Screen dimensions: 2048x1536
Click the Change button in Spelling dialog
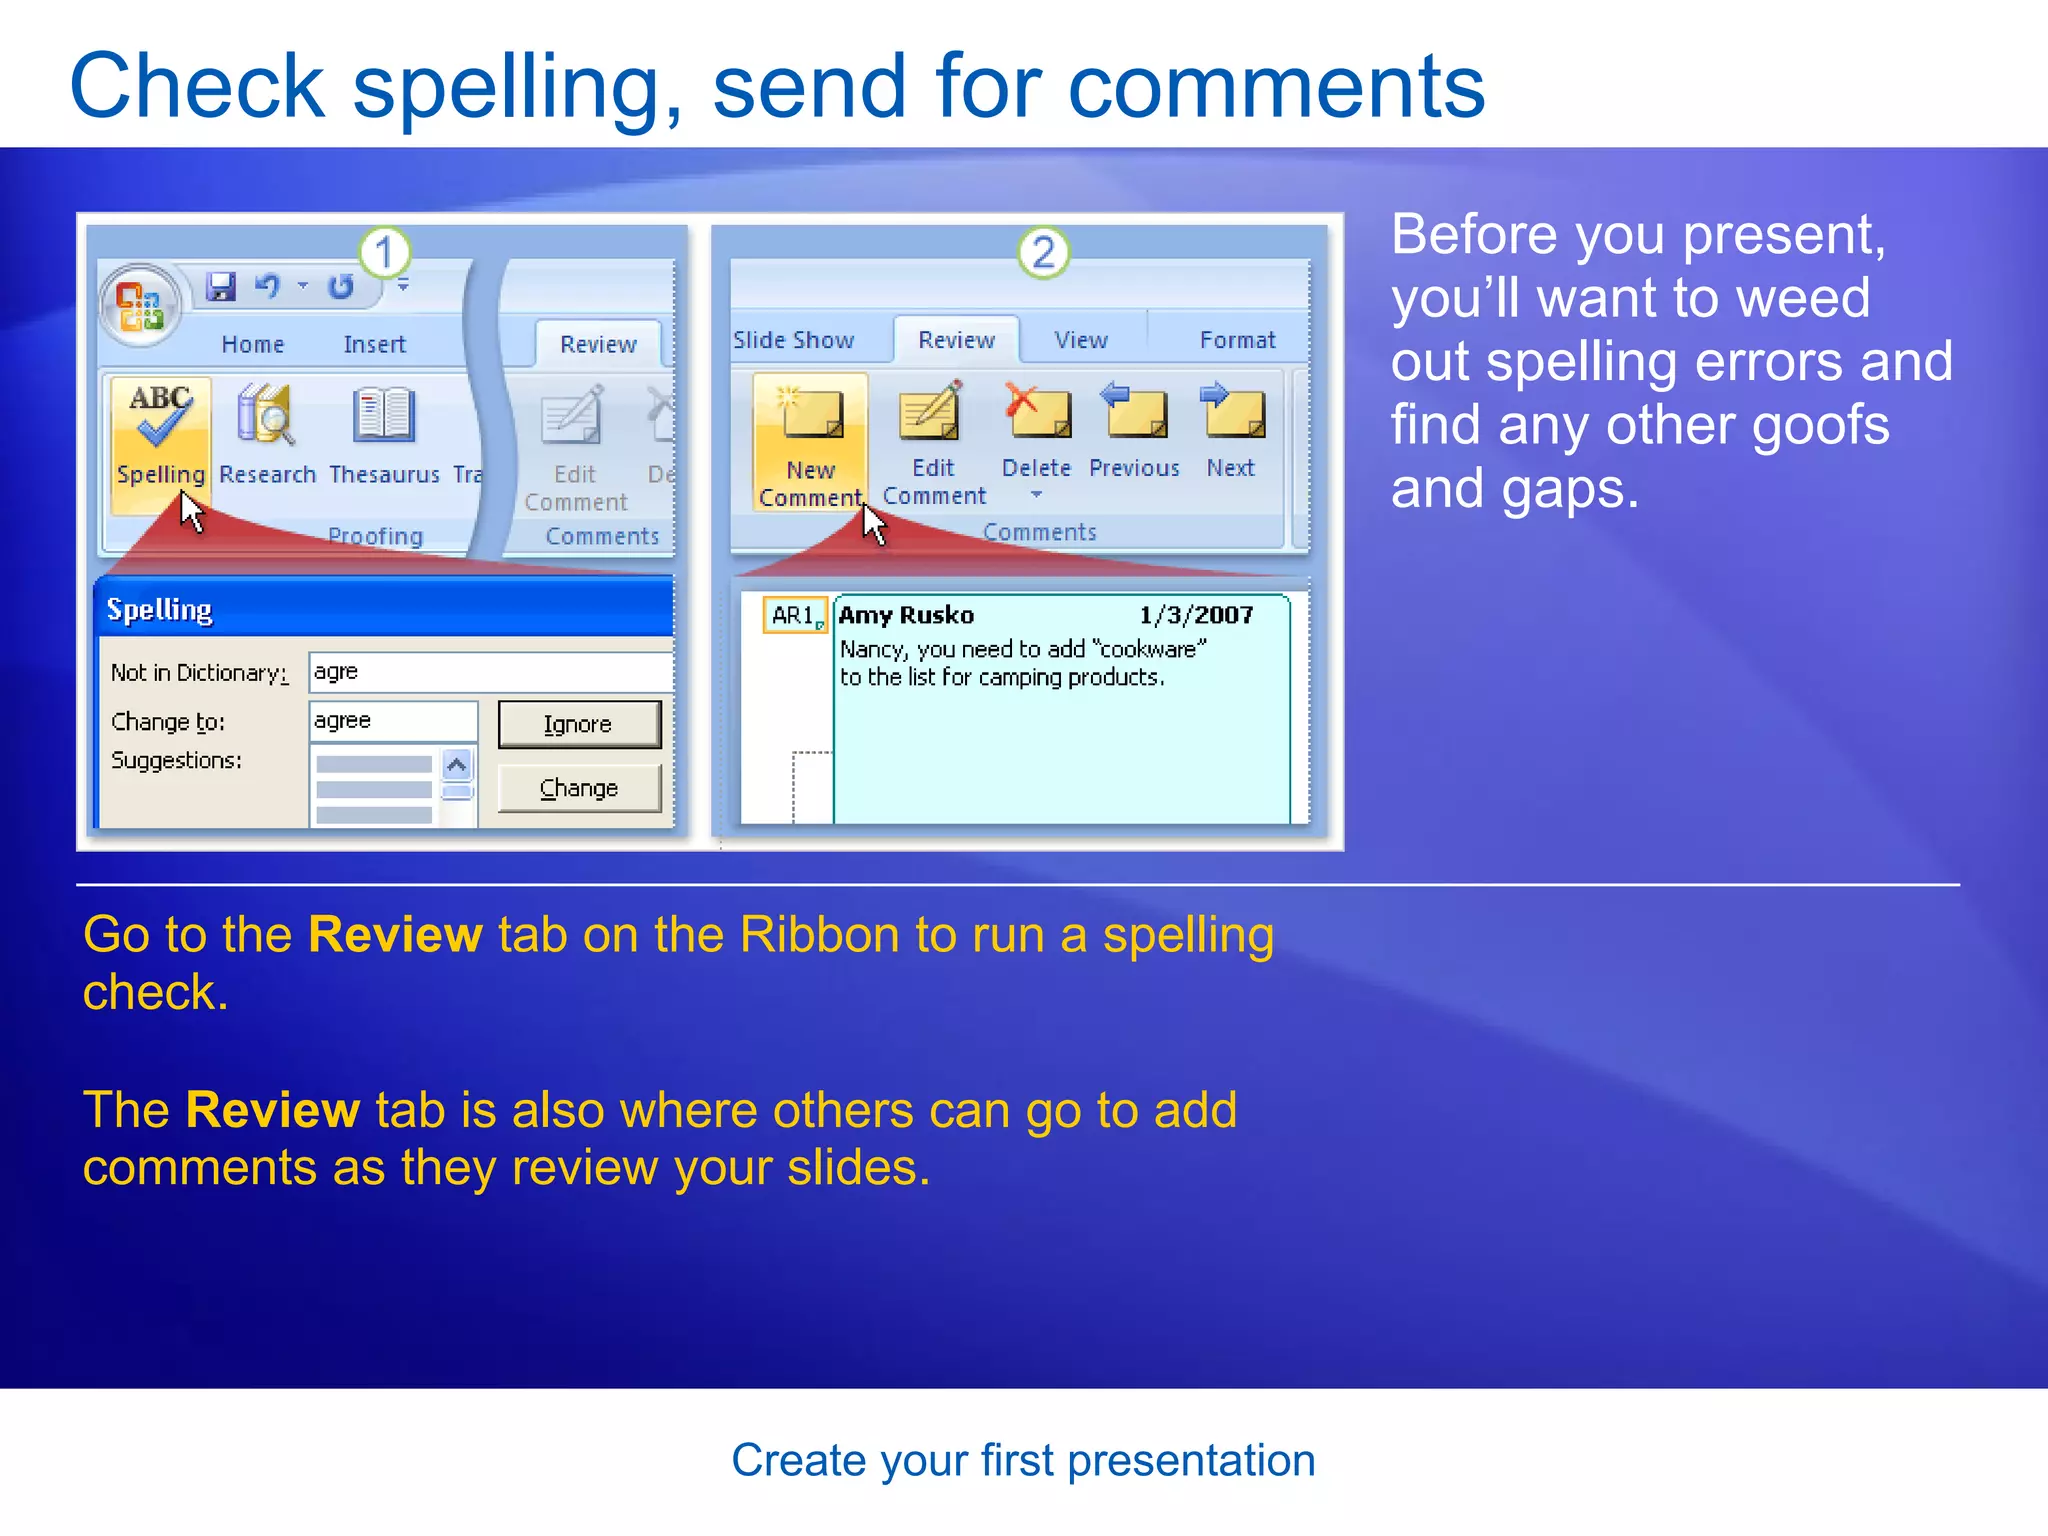(579, 788)
